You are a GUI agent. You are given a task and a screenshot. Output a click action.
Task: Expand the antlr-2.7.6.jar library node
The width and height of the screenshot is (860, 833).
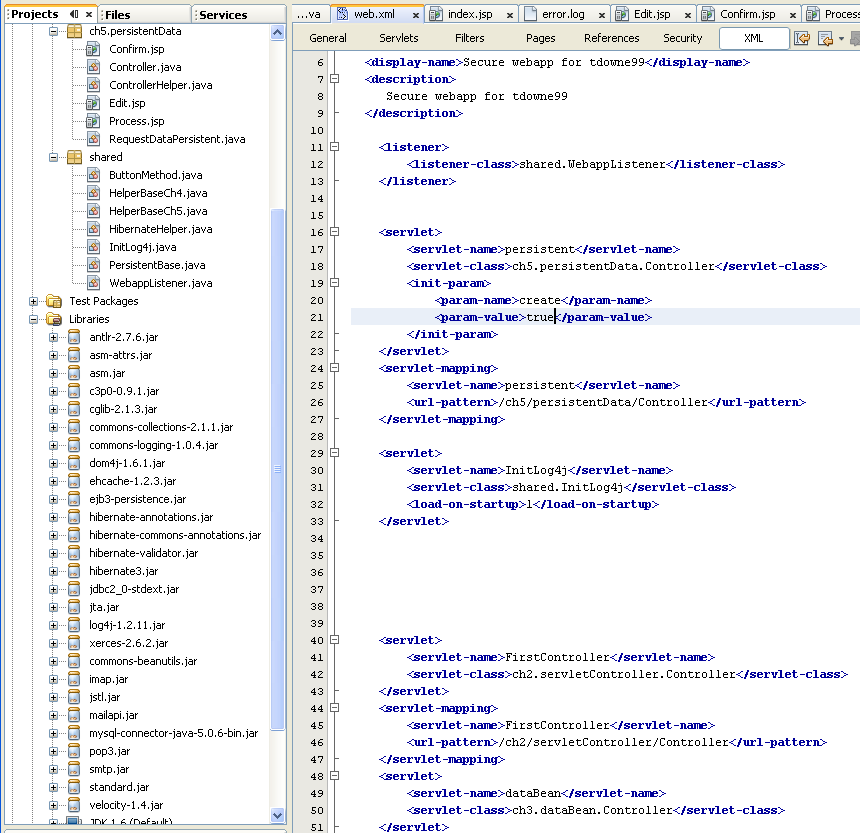click(x=54, y=337)
